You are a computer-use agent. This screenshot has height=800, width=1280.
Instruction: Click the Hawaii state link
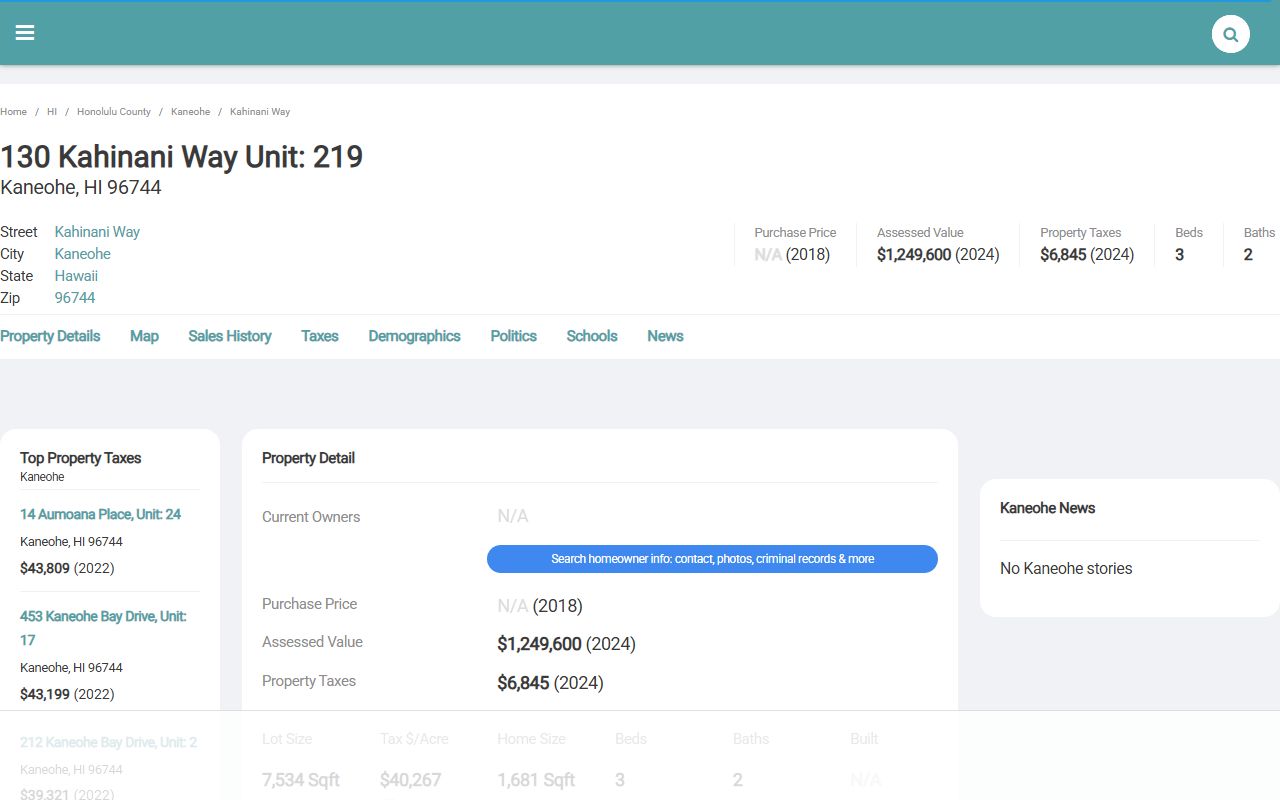tap(76, 276)
